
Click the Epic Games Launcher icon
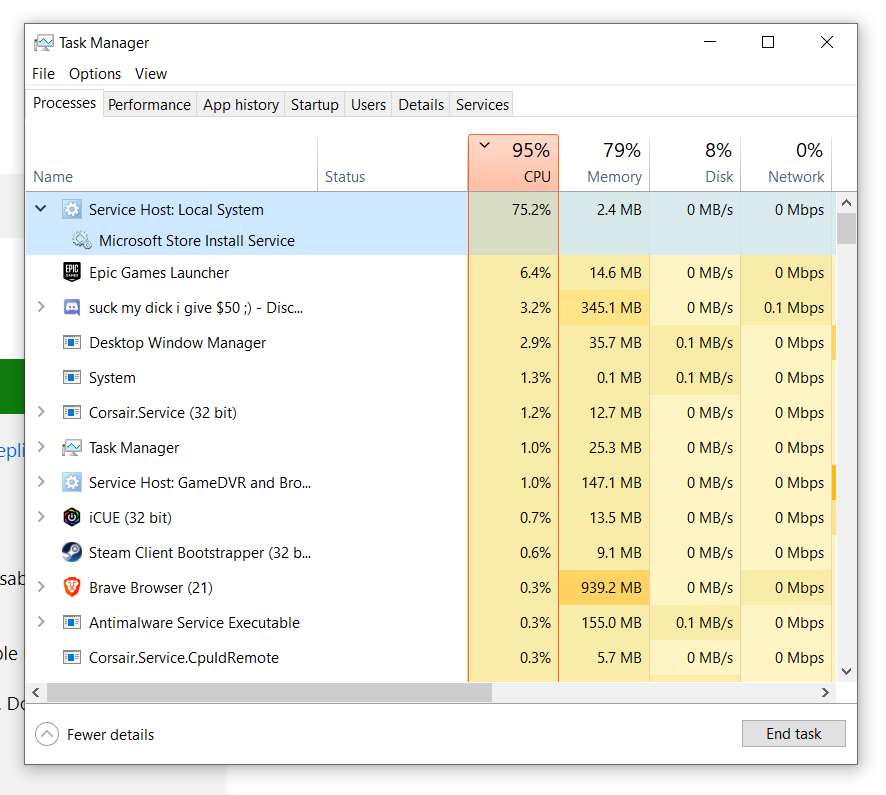(x=72, y=272)
